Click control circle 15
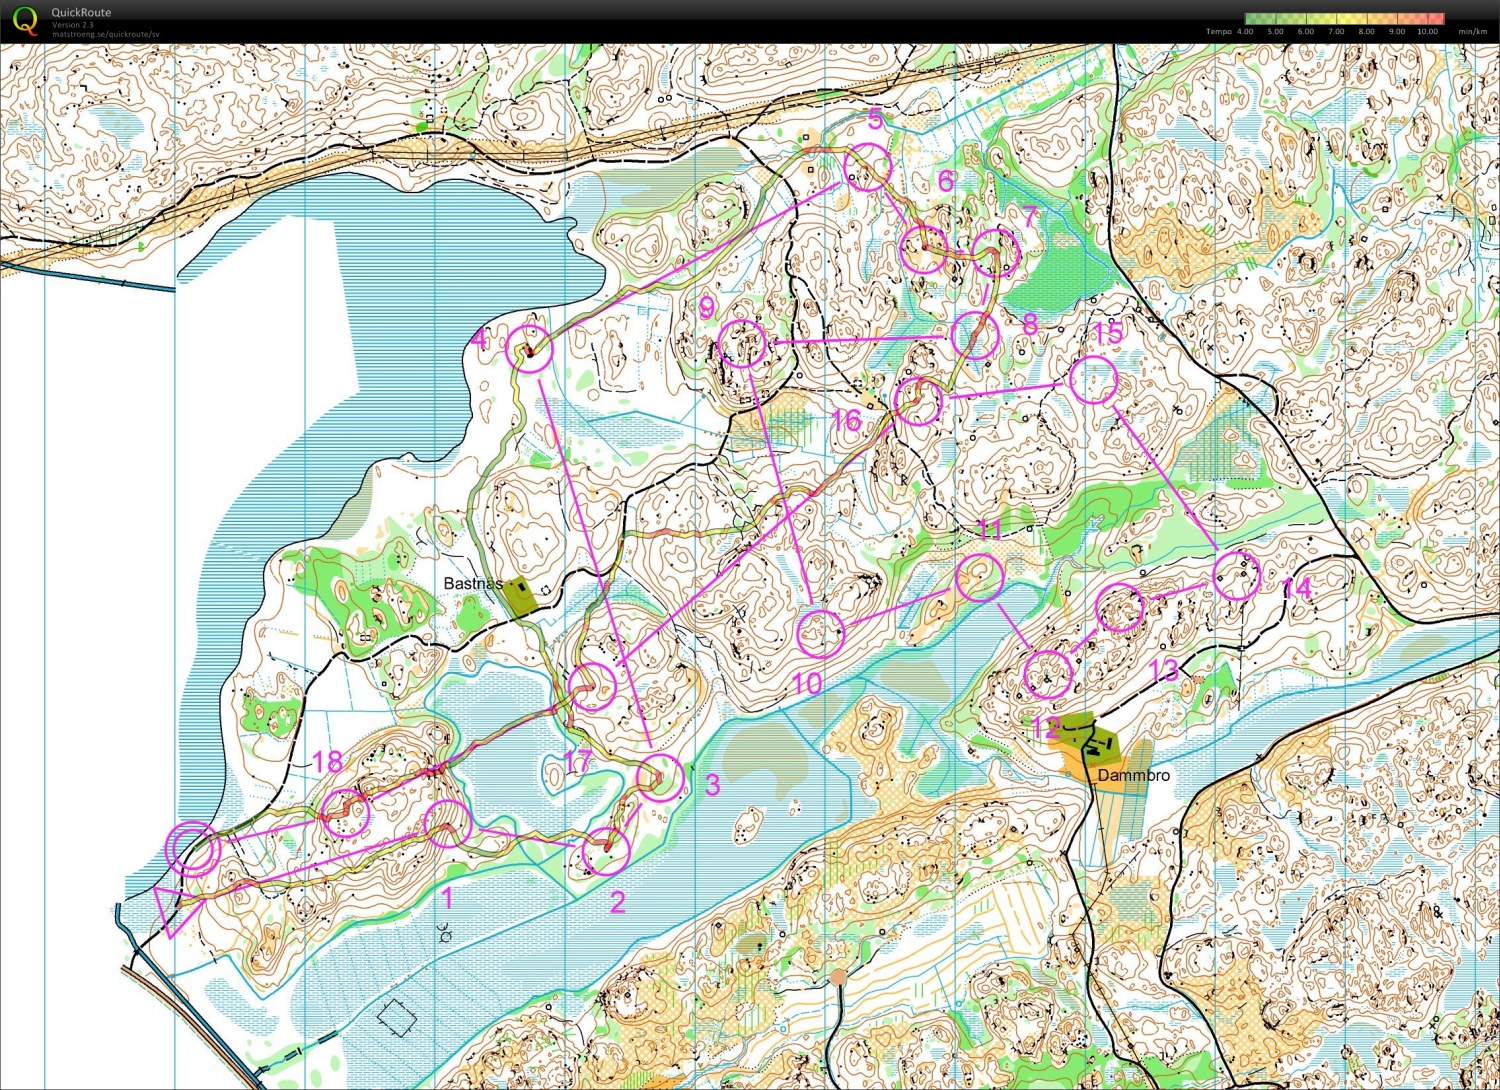 click(x=1093, y=380)
